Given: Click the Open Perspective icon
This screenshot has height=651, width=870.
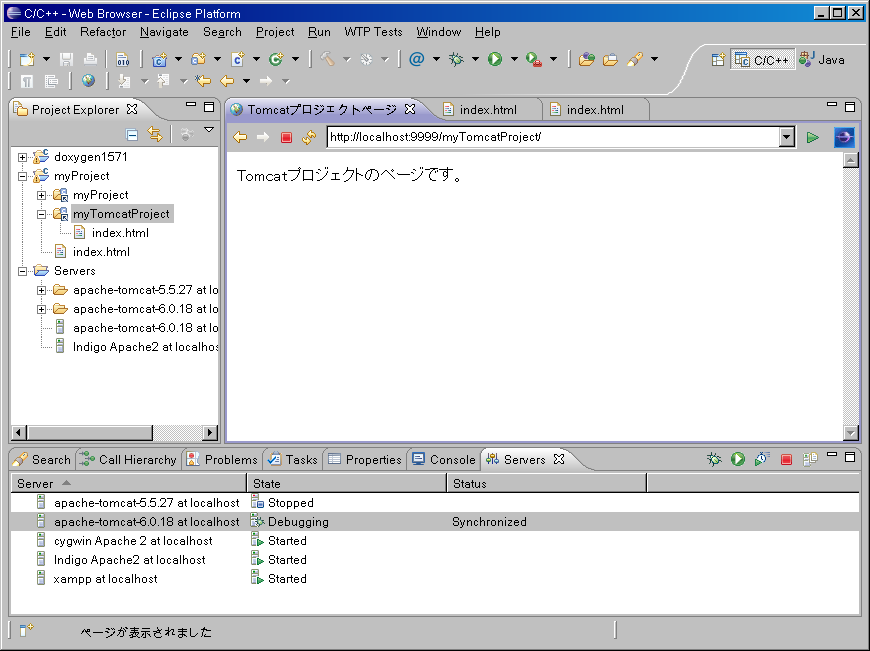Looking at the screenshot, I should (x=718, y=60).
